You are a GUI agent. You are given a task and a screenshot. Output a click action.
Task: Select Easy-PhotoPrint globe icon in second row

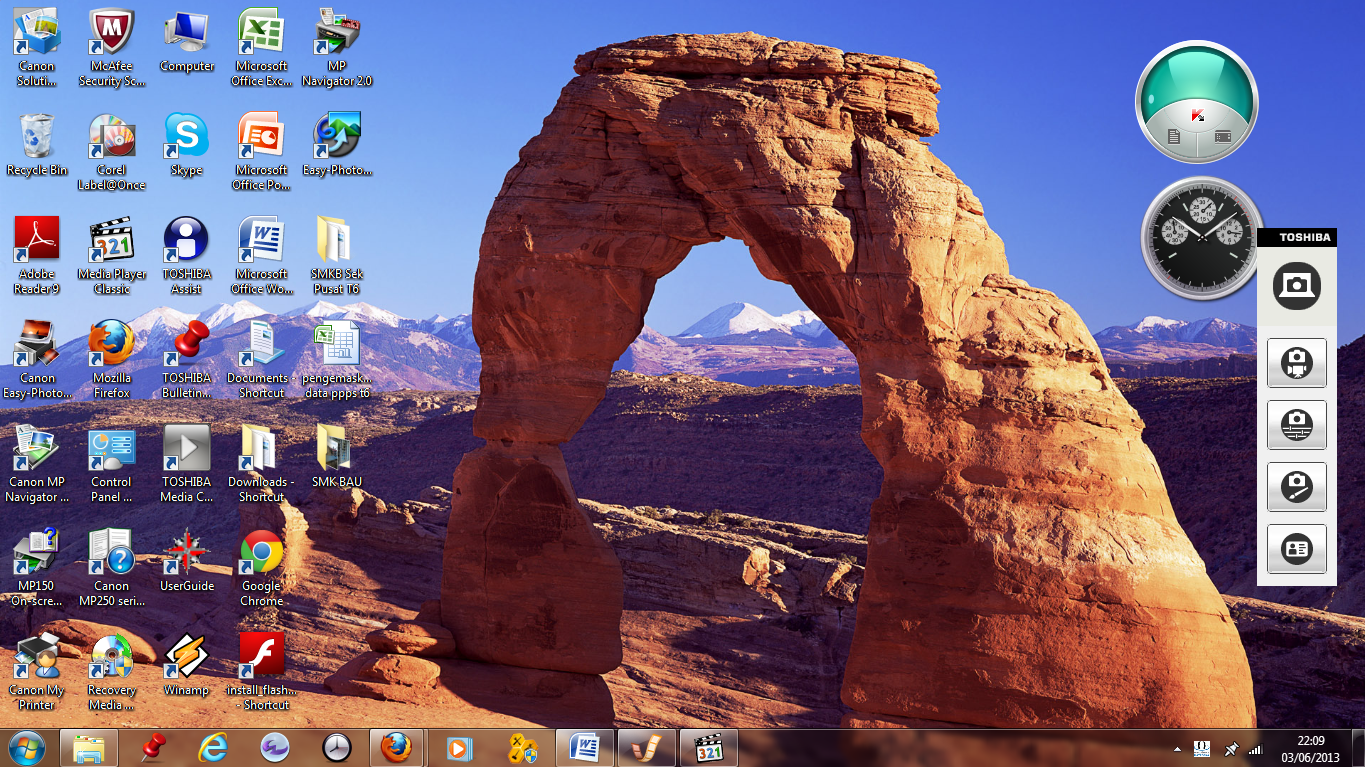[337, 144]
